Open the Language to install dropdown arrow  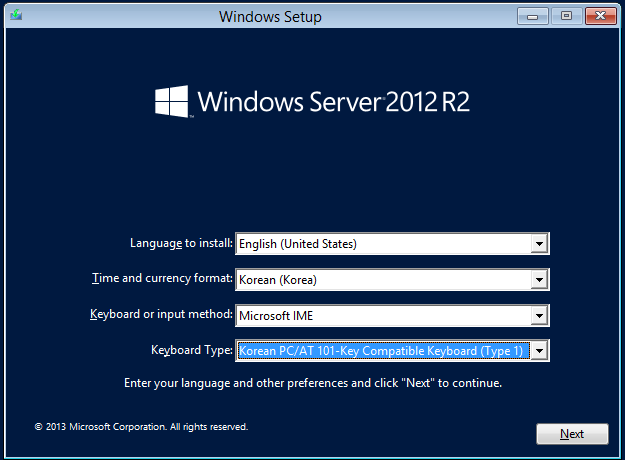click(x=539, y=244)
